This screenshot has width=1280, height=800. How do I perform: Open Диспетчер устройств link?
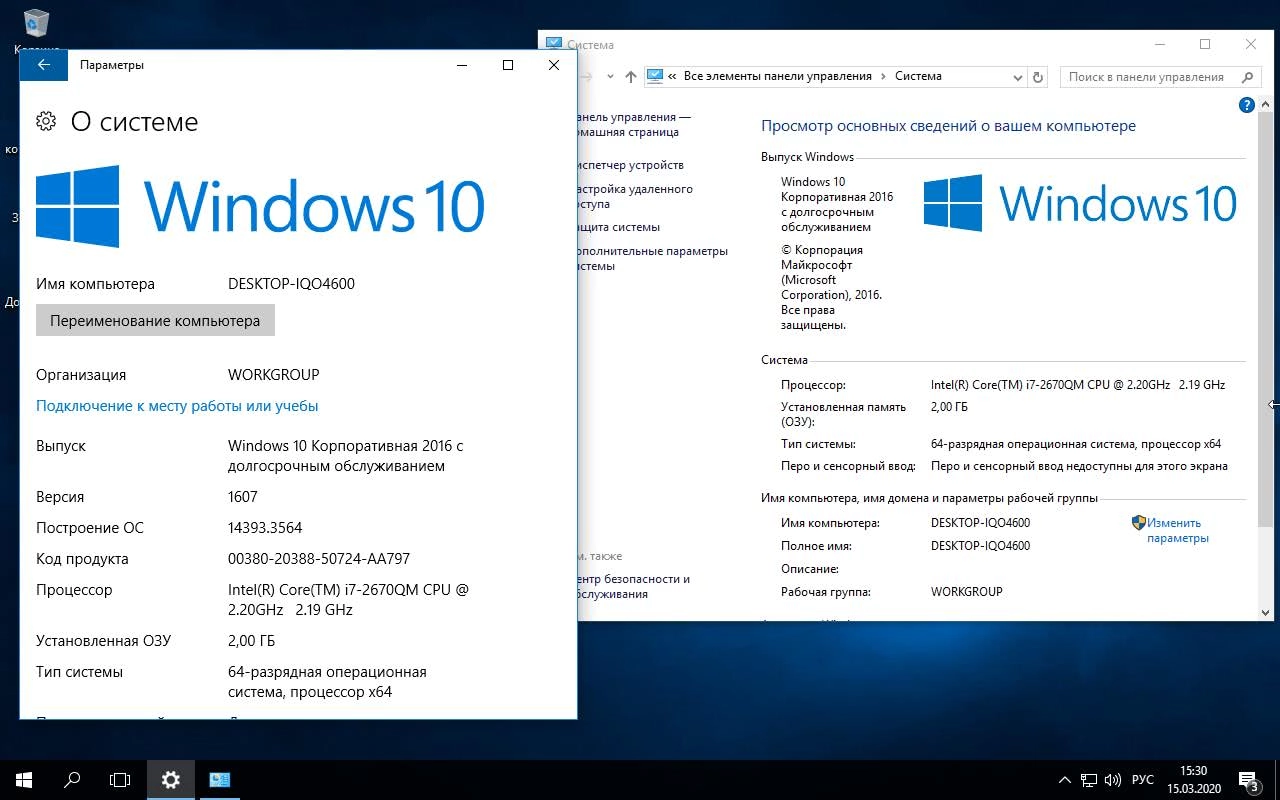point(630,165)
